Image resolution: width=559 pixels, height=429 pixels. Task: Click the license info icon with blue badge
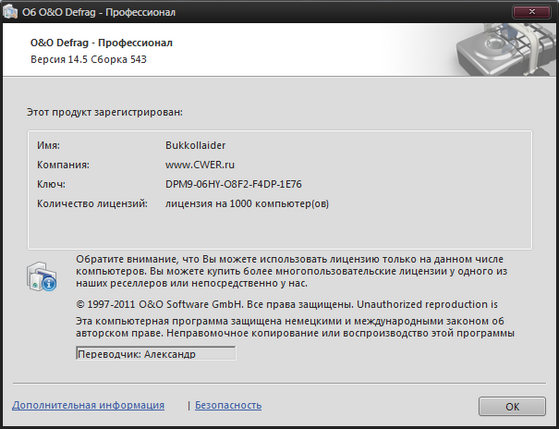42,277
